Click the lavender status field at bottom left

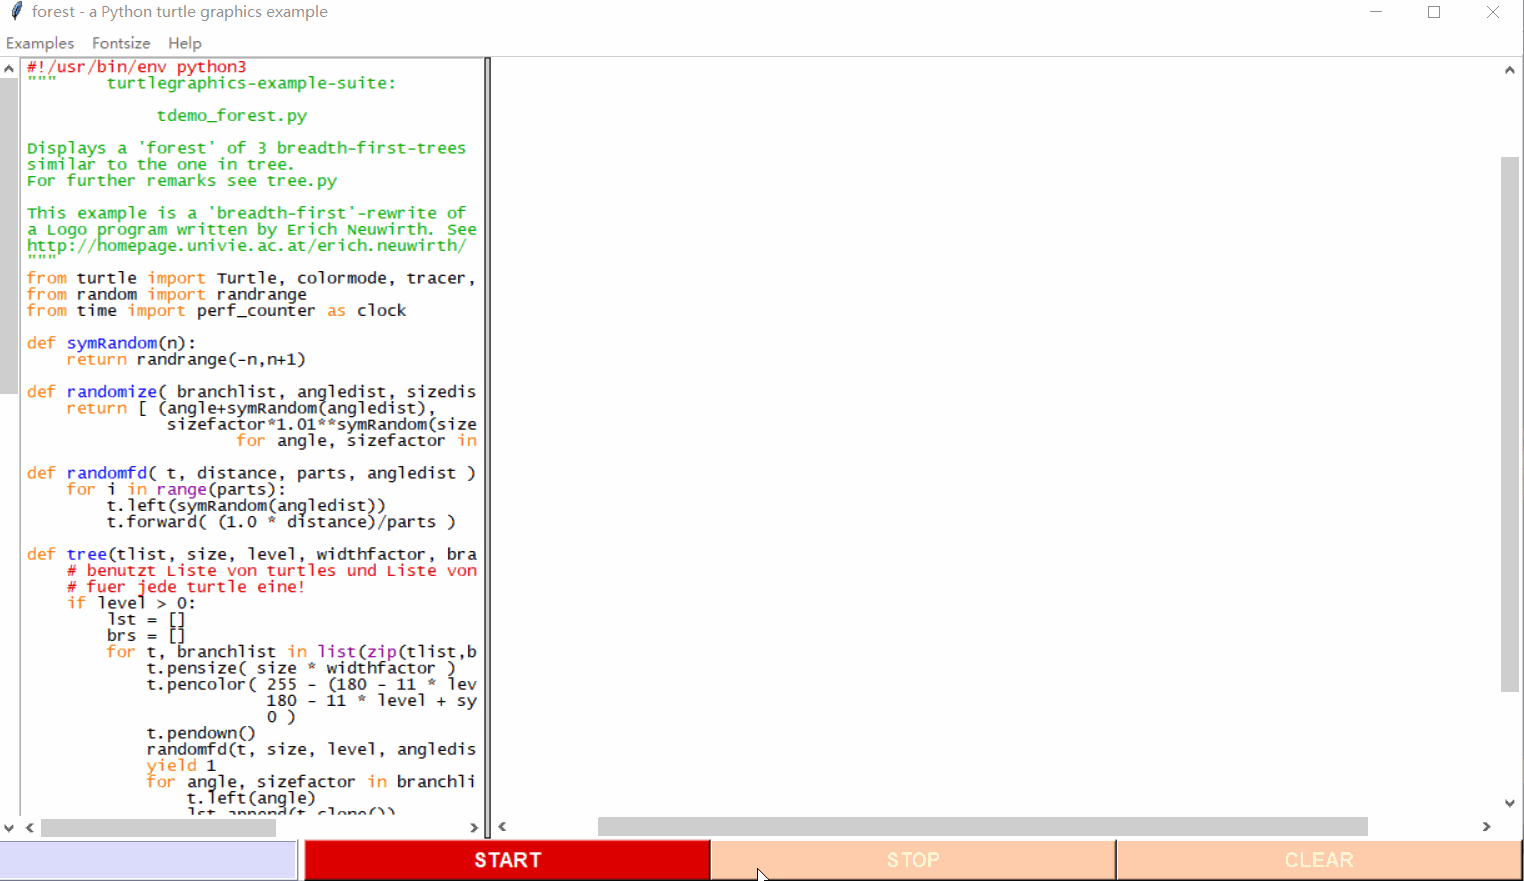pyautogui.click(x=148, y=859)
